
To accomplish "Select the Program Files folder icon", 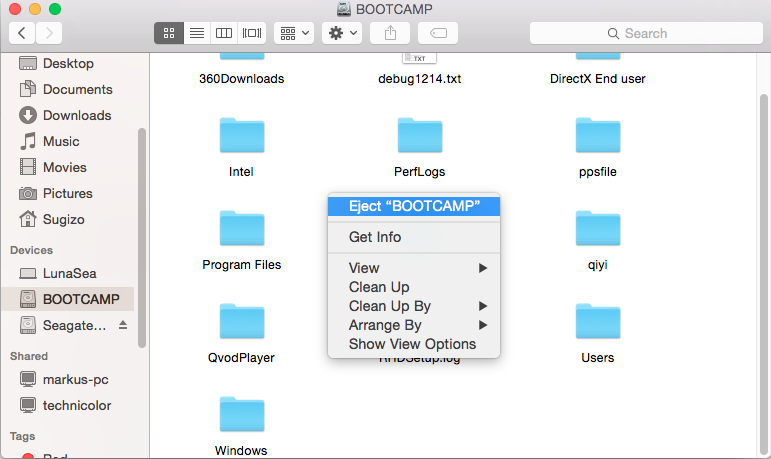I will [241, 228].
